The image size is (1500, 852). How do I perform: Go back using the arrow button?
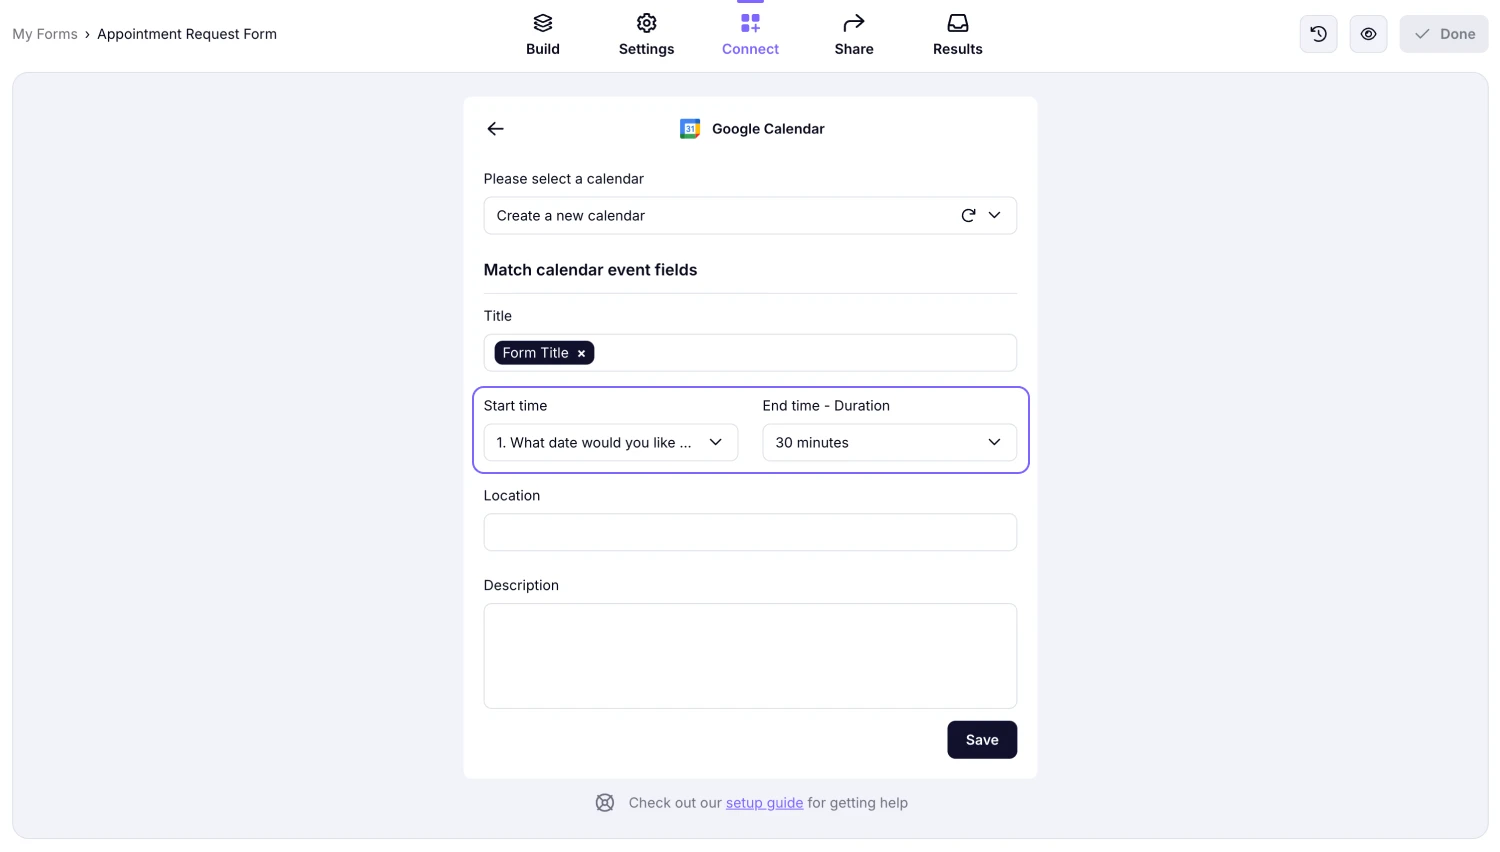[x=495, y=128]
